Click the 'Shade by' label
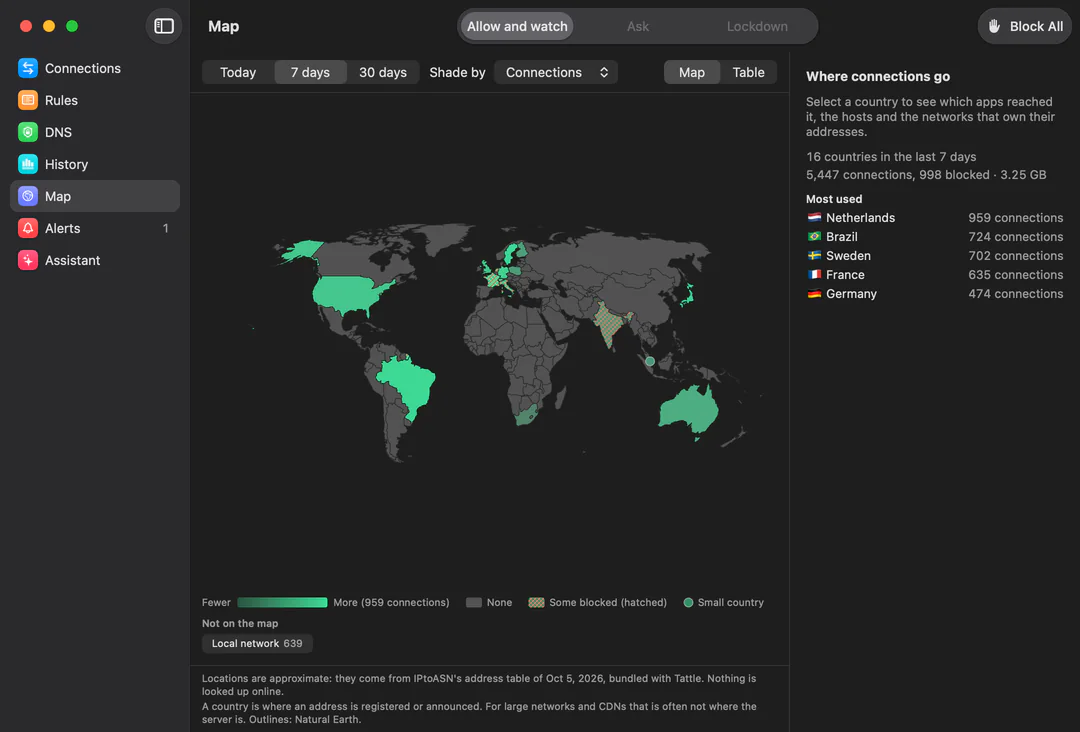The image size is (1080, 732). 457,72
